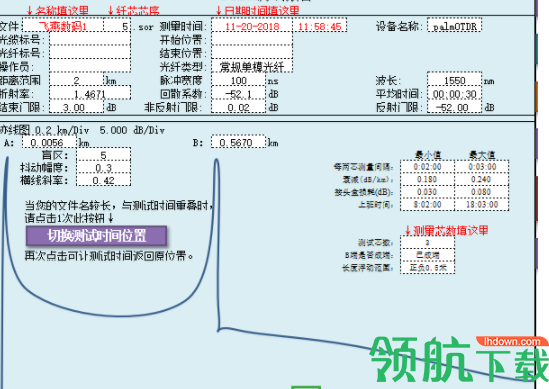Click the 反射门限 value -52.00
Viewport: 549px width, 389px height.
coord(454,107)
